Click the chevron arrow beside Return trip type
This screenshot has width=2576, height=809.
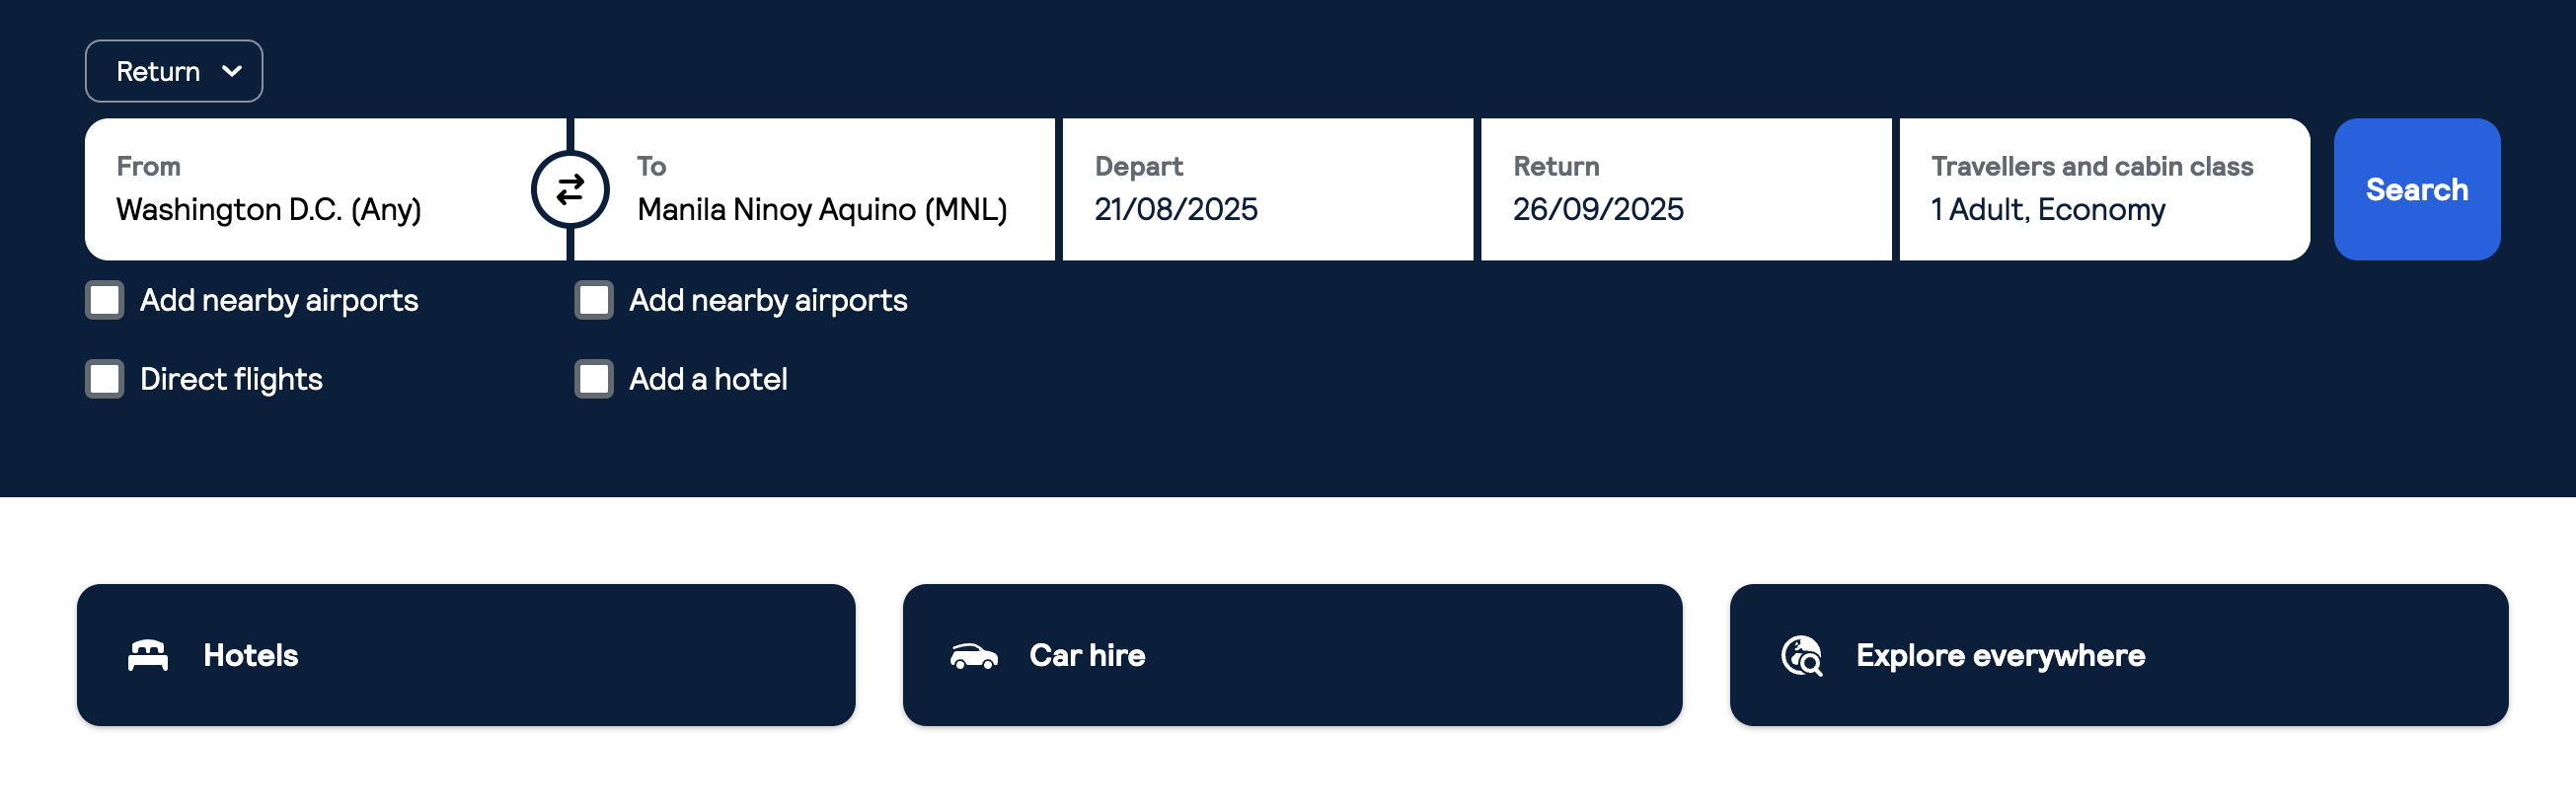(232, 71)
